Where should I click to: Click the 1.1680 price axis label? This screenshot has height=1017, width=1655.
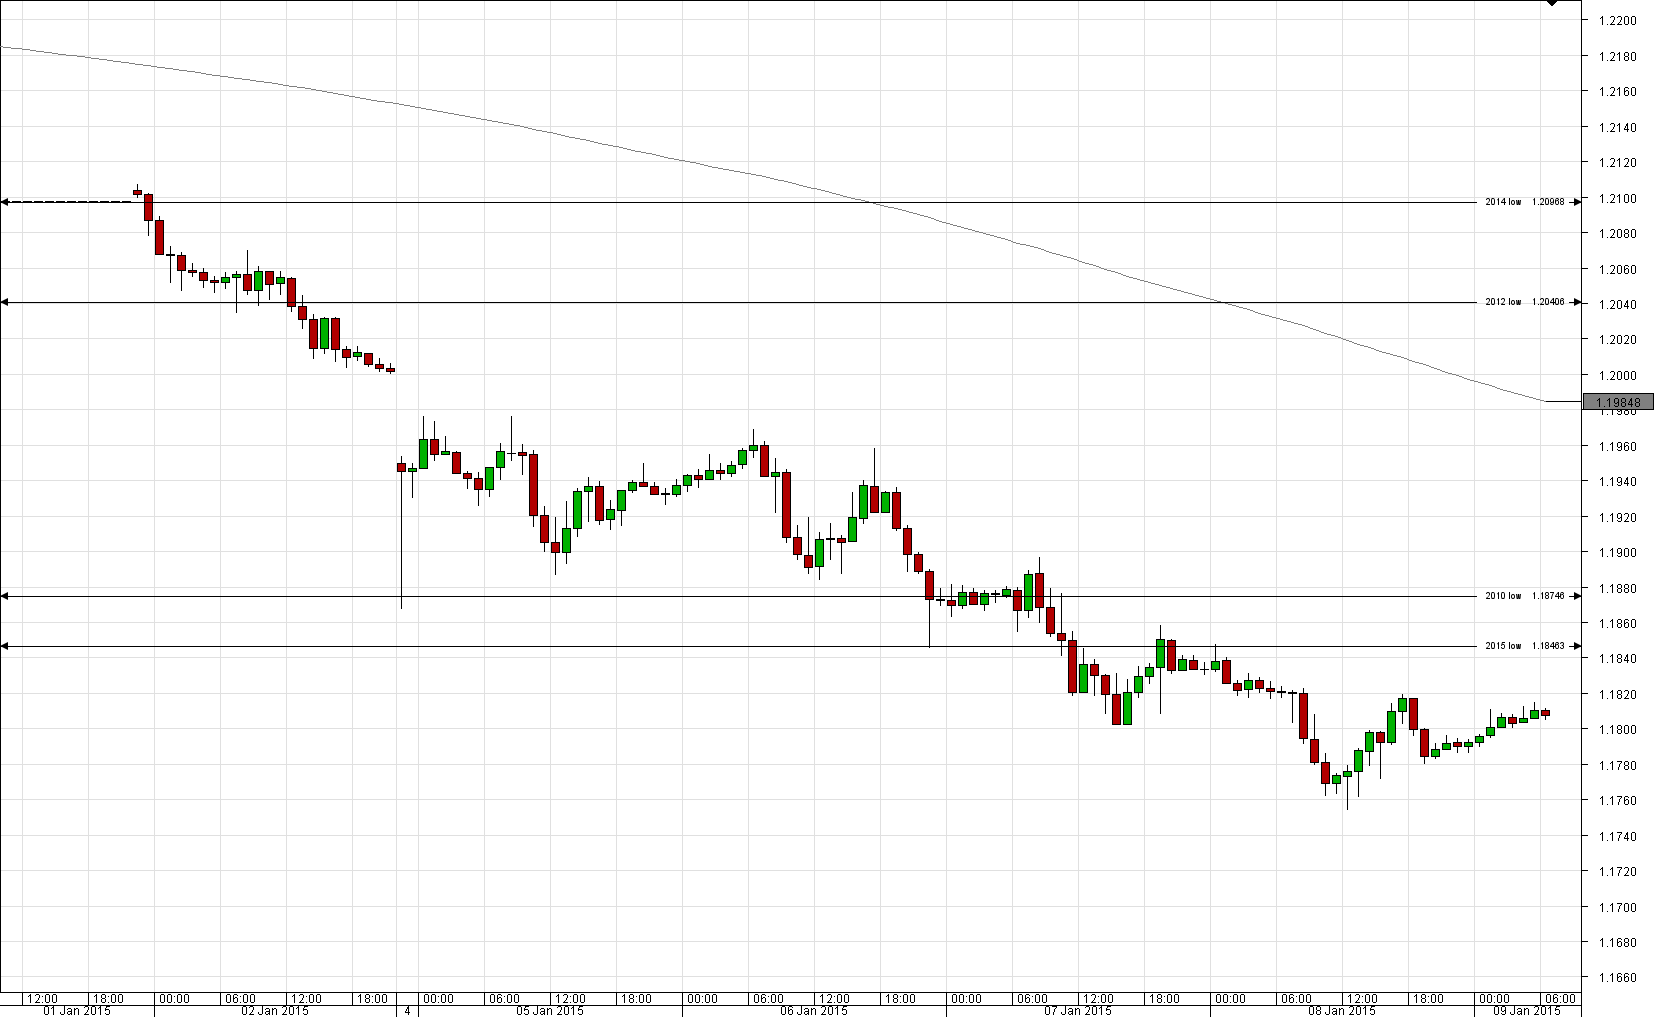pos(1618,943)
